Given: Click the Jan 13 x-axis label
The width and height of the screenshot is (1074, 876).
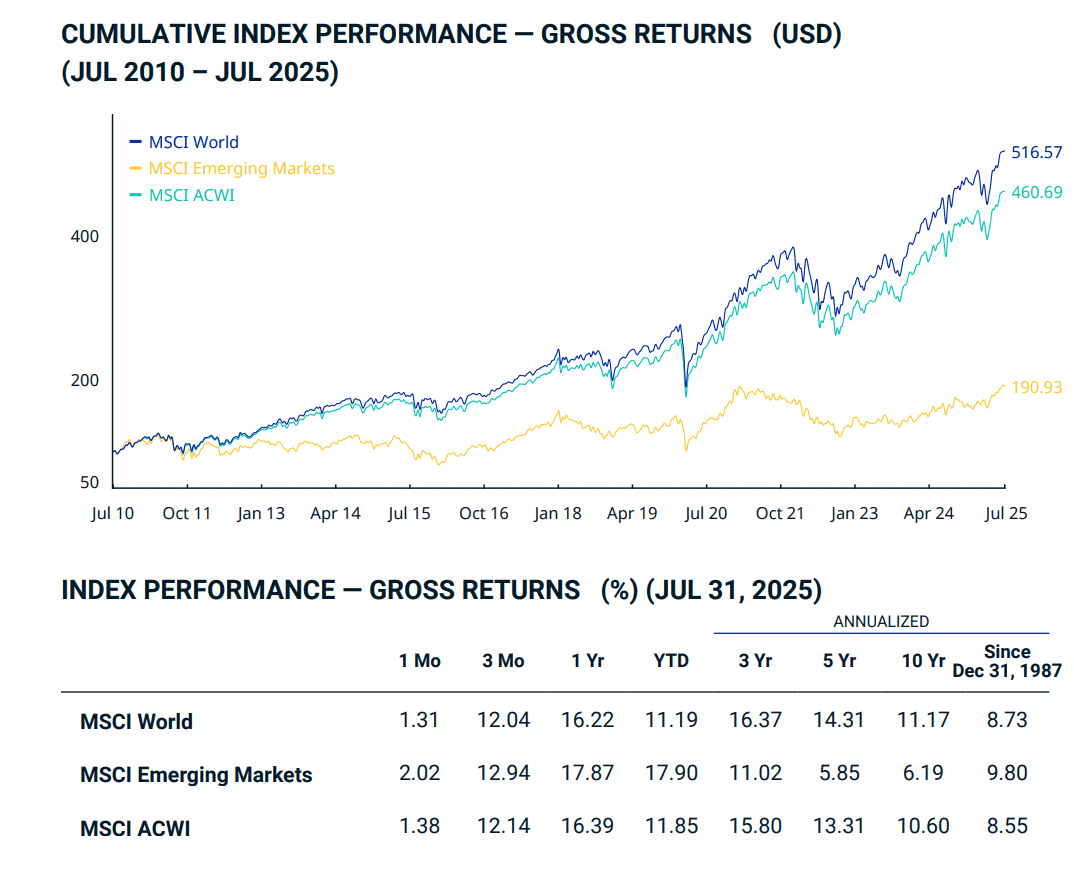Looking at the screenshot, I should click(261, 514).
